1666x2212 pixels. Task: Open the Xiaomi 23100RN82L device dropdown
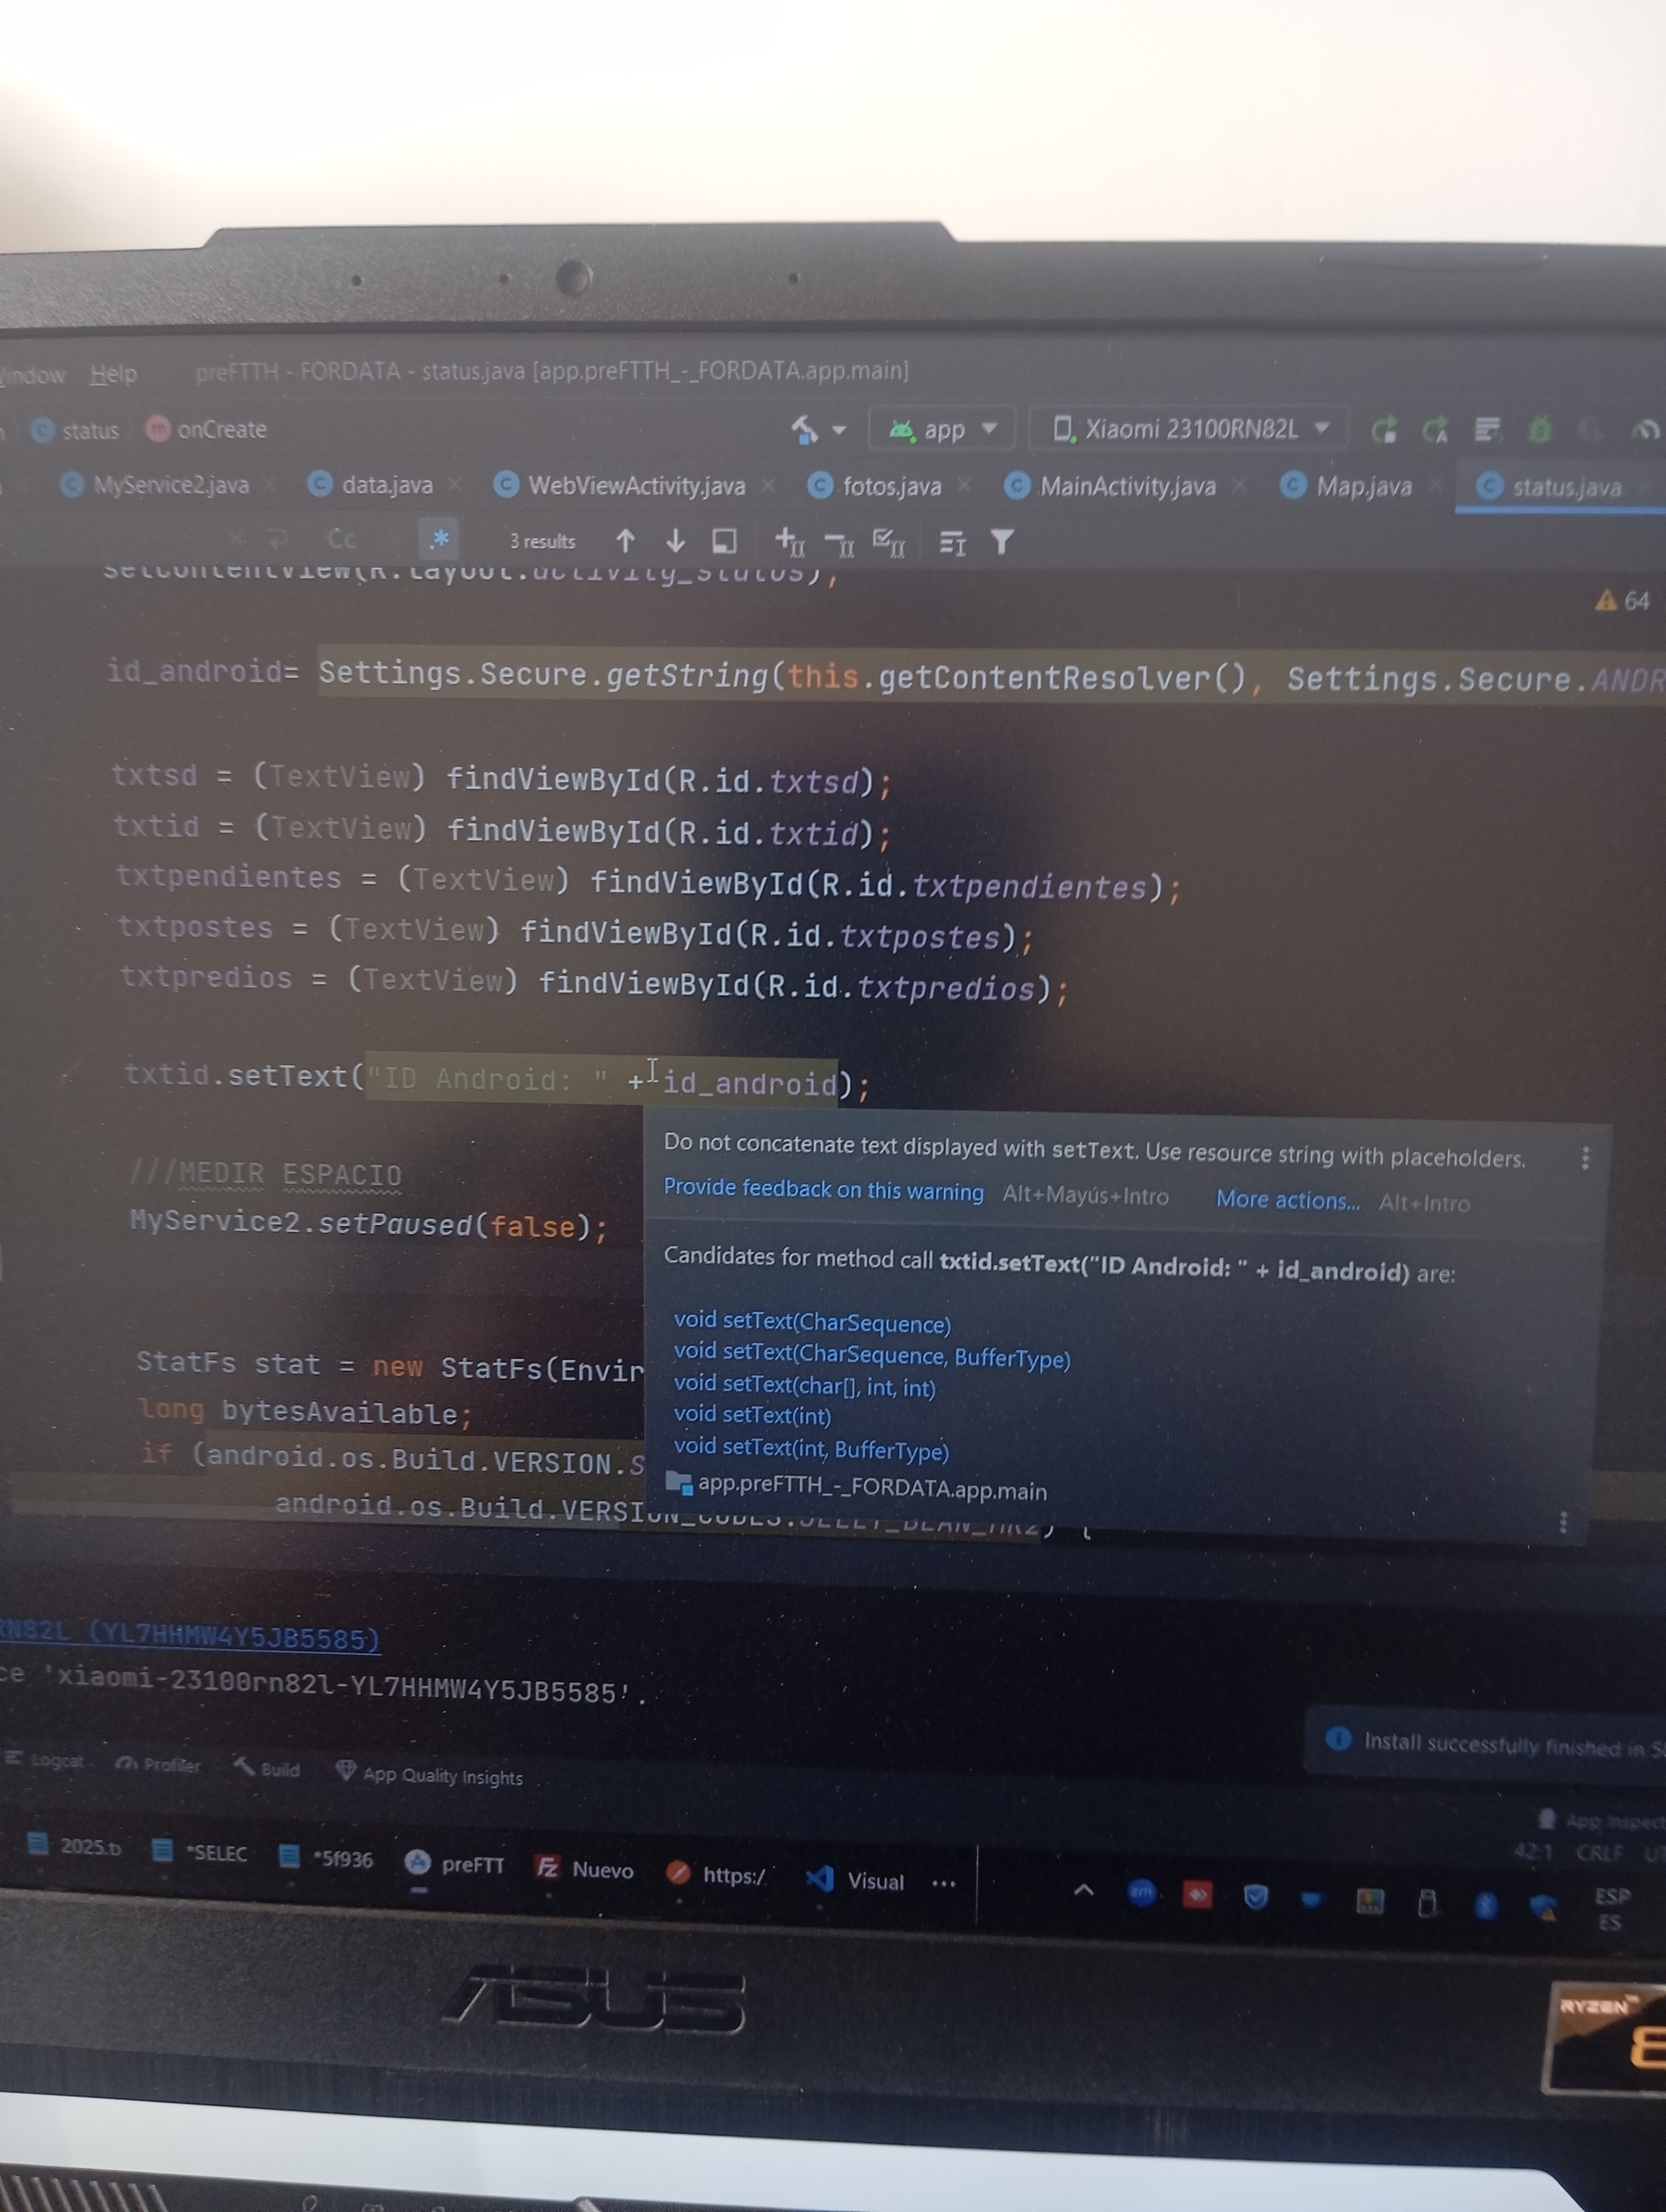pyautogui.click(x=1190, y=429)
